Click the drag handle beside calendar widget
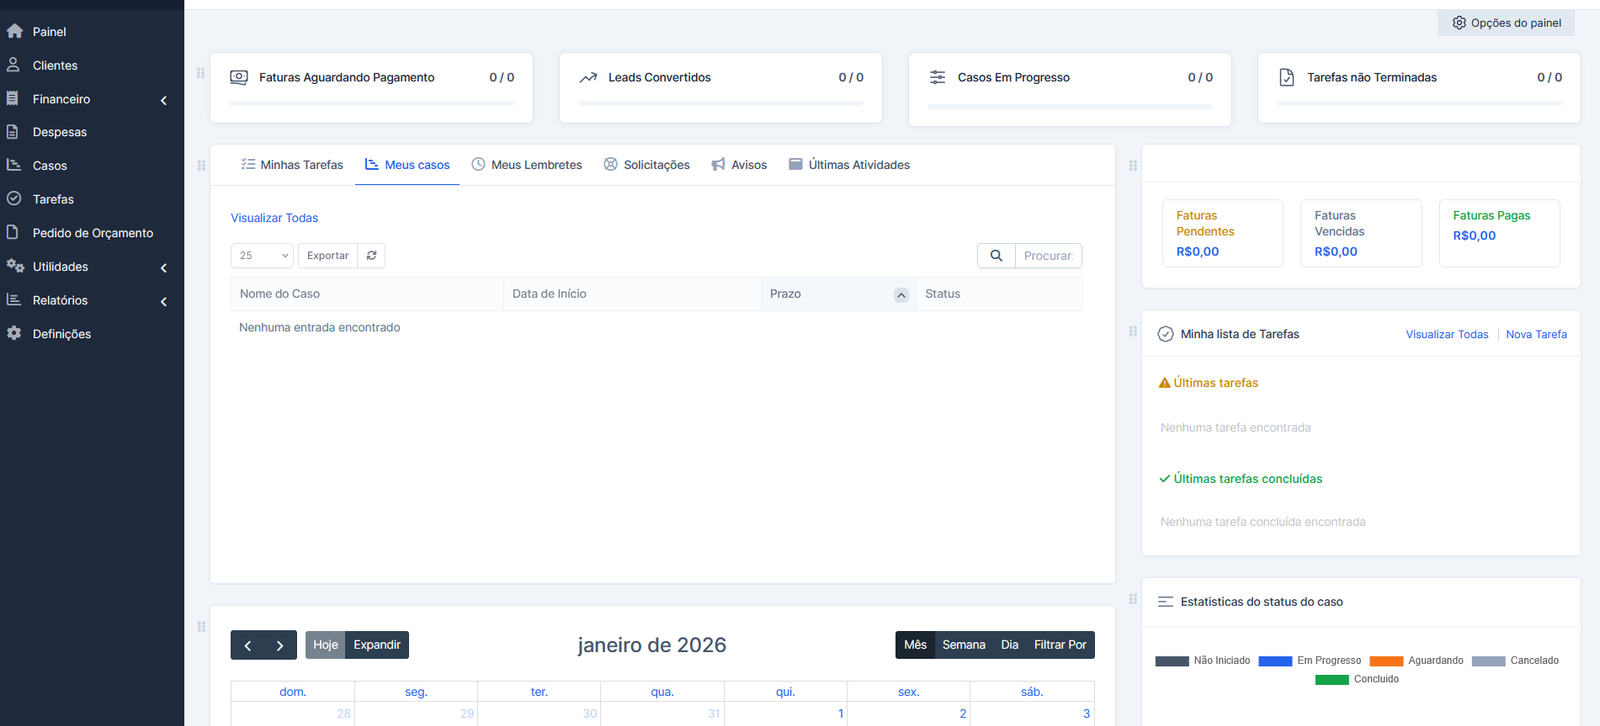1600x726 pixels. click(x=201, y=627)
